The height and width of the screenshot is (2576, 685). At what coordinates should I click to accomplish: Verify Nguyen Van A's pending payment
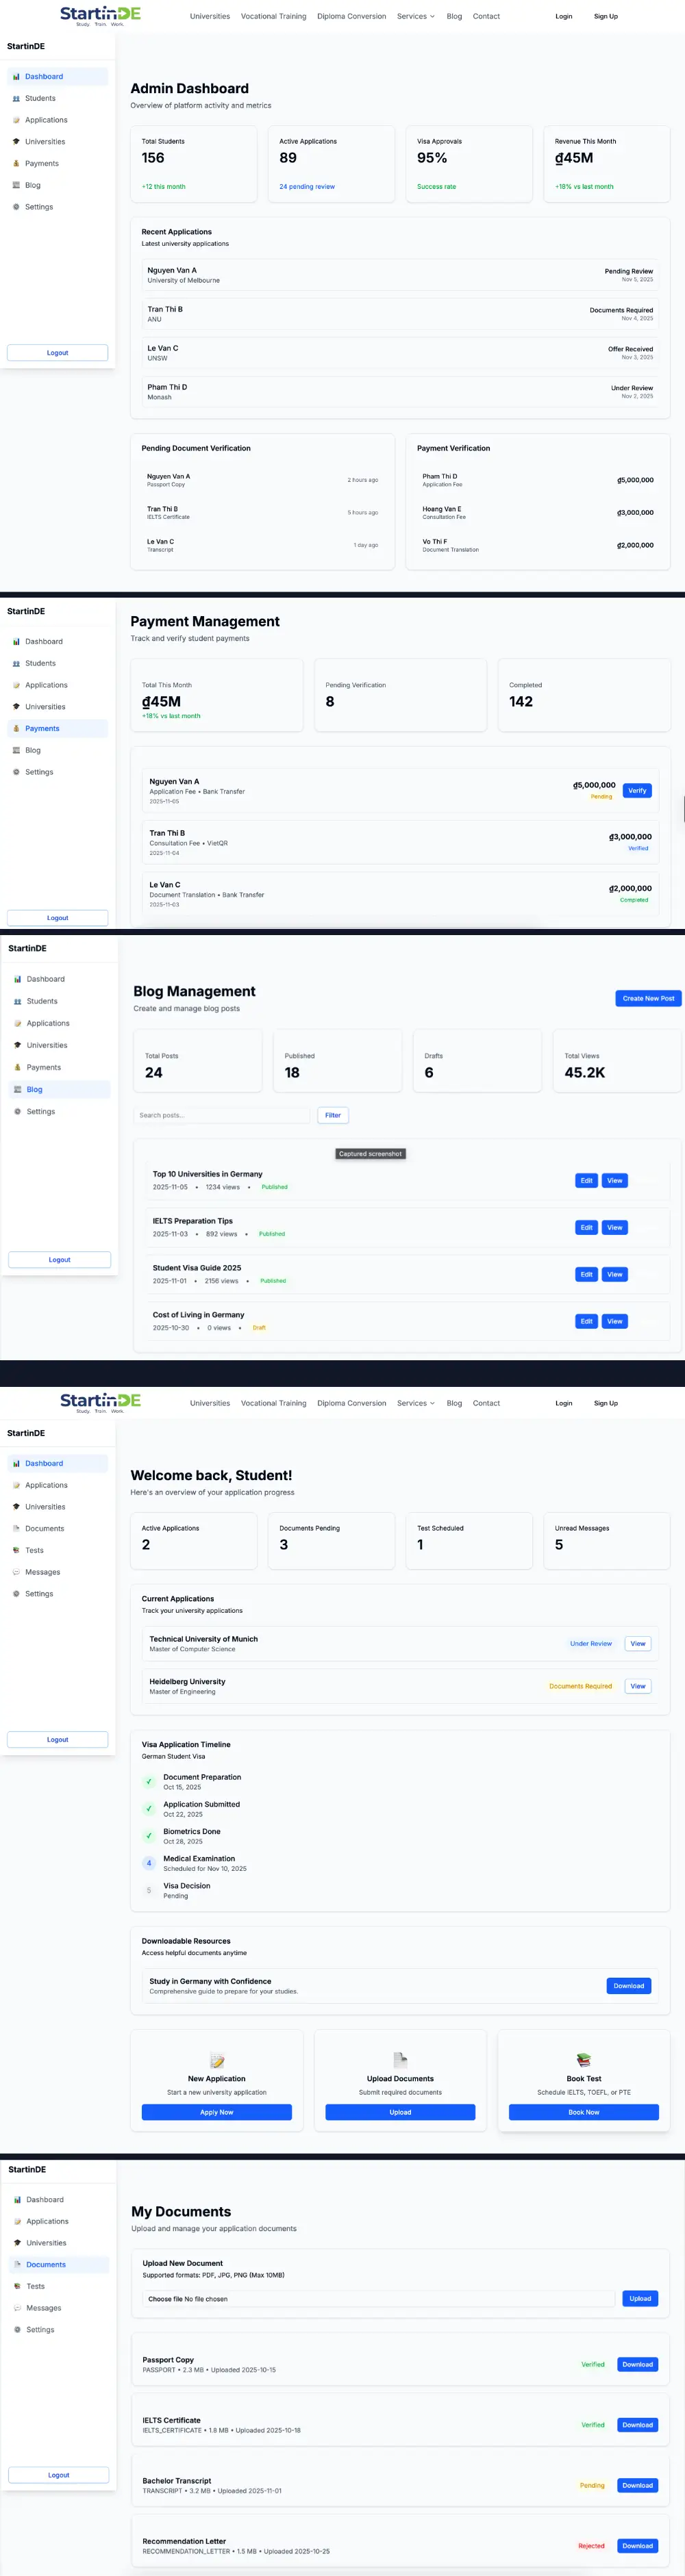[637, 791]
